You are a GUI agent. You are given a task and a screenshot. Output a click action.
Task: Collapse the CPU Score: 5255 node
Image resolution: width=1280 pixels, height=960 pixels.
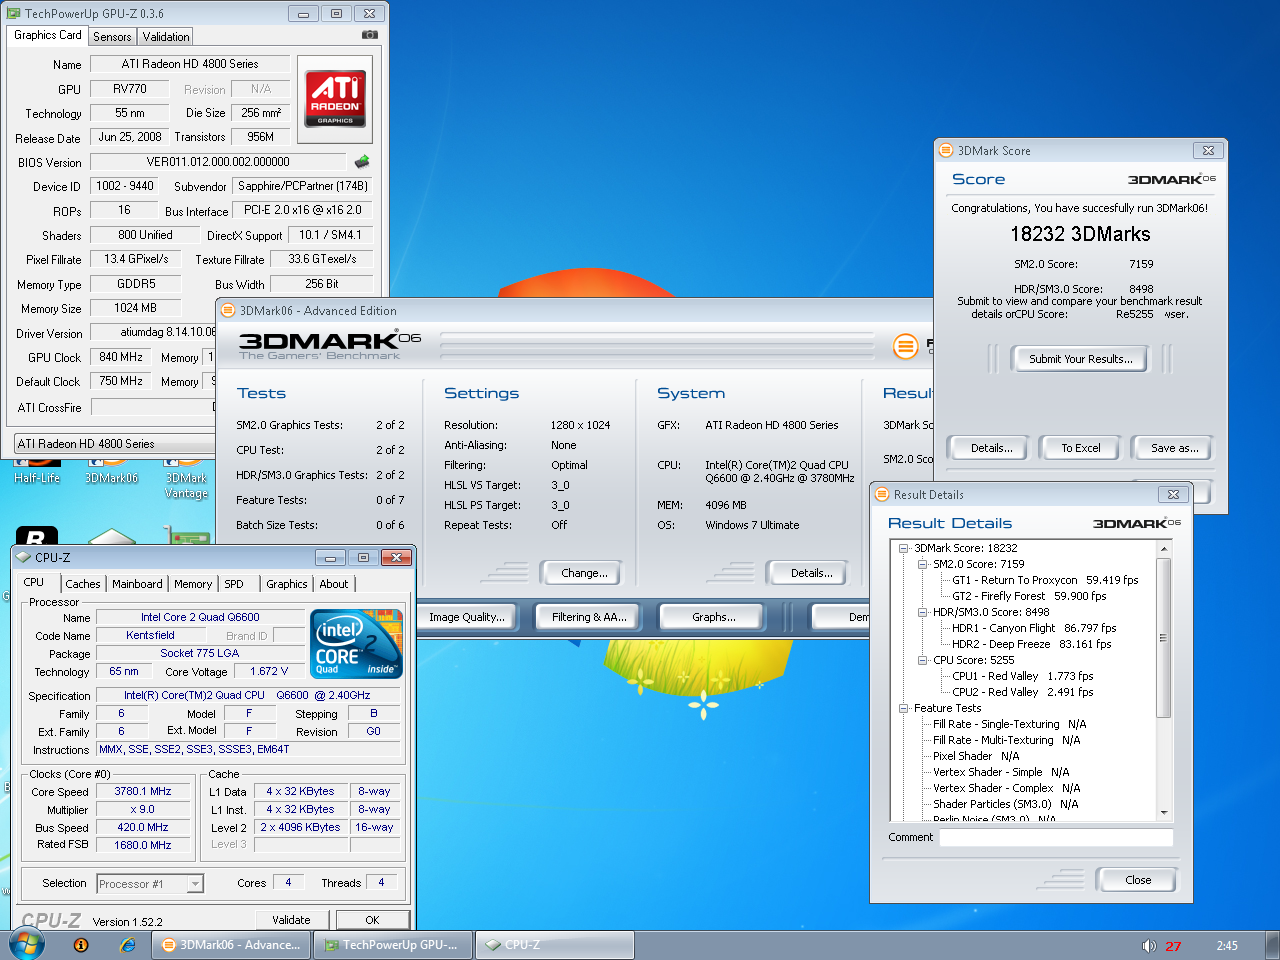point(922,660)
